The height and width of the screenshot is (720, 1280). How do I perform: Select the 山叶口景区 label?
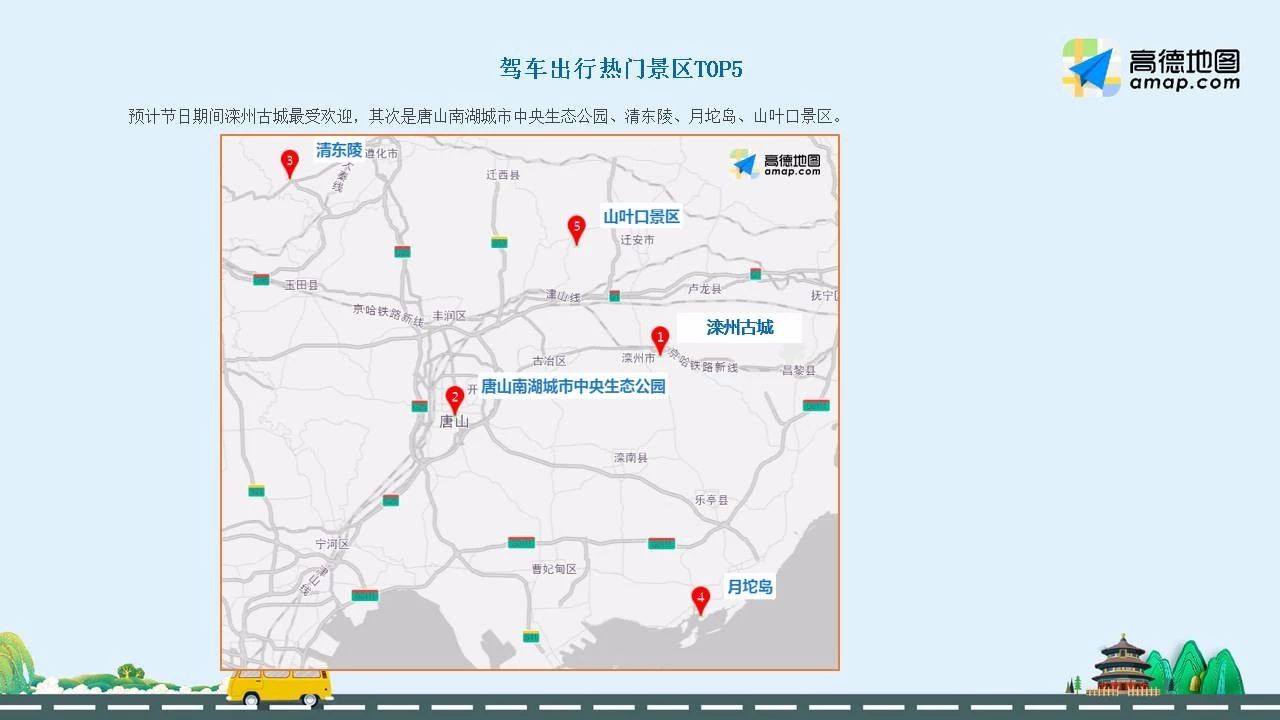[x=641, y=216]
